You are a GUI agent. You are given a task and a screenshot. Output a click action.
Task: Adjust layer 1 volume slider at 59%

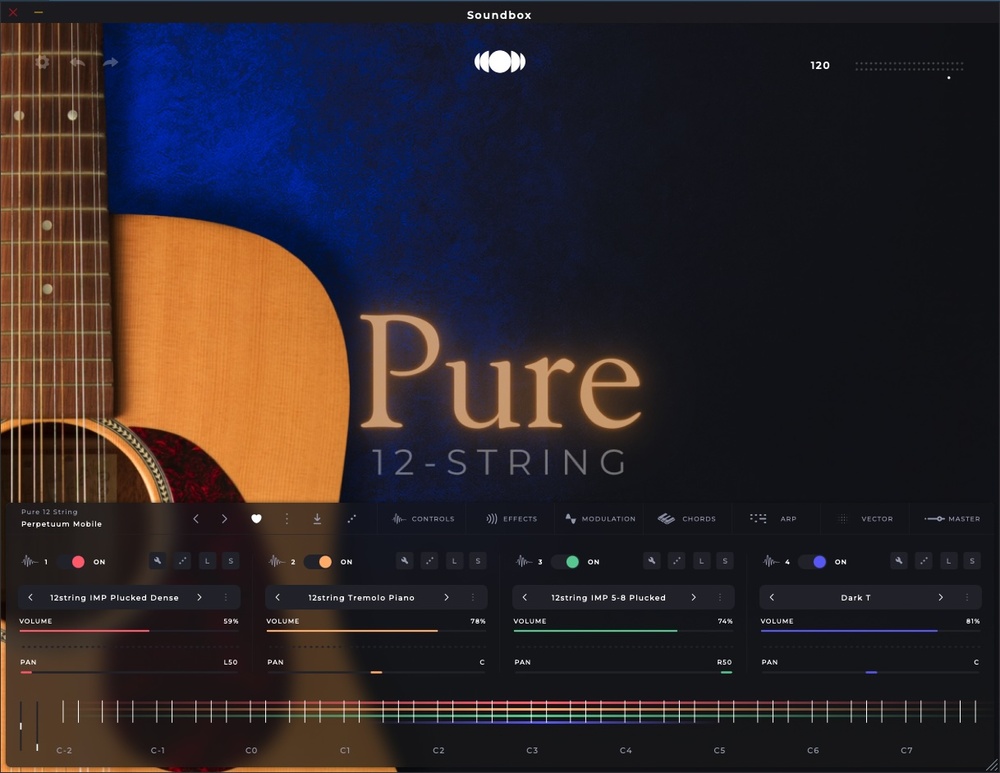[129, 631]
